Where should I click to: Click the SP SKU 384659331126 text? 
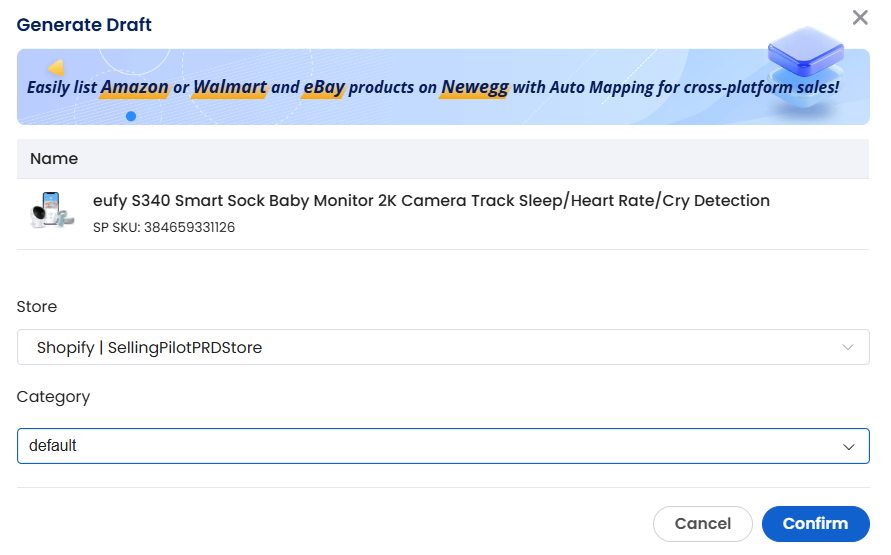164,227
